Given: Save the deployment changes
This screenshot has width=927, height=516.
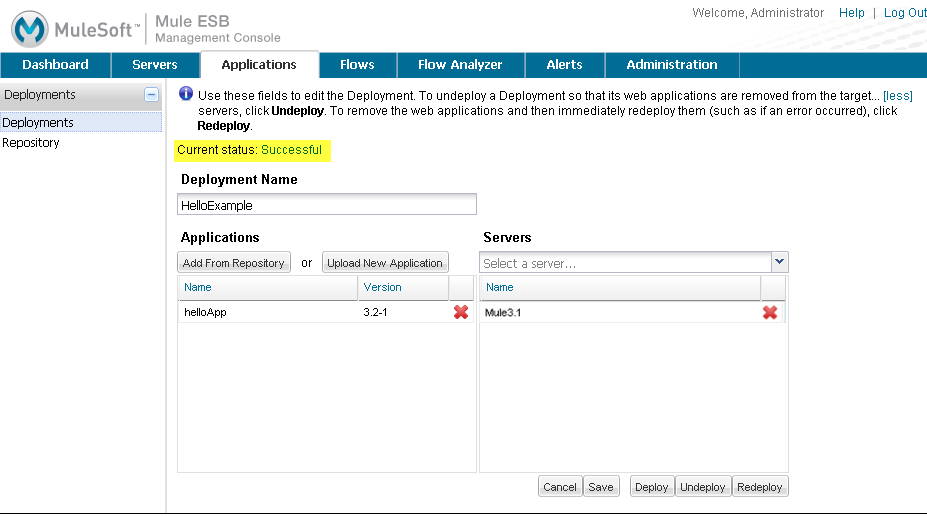Looking at the screenshot, I should (601, 487).
